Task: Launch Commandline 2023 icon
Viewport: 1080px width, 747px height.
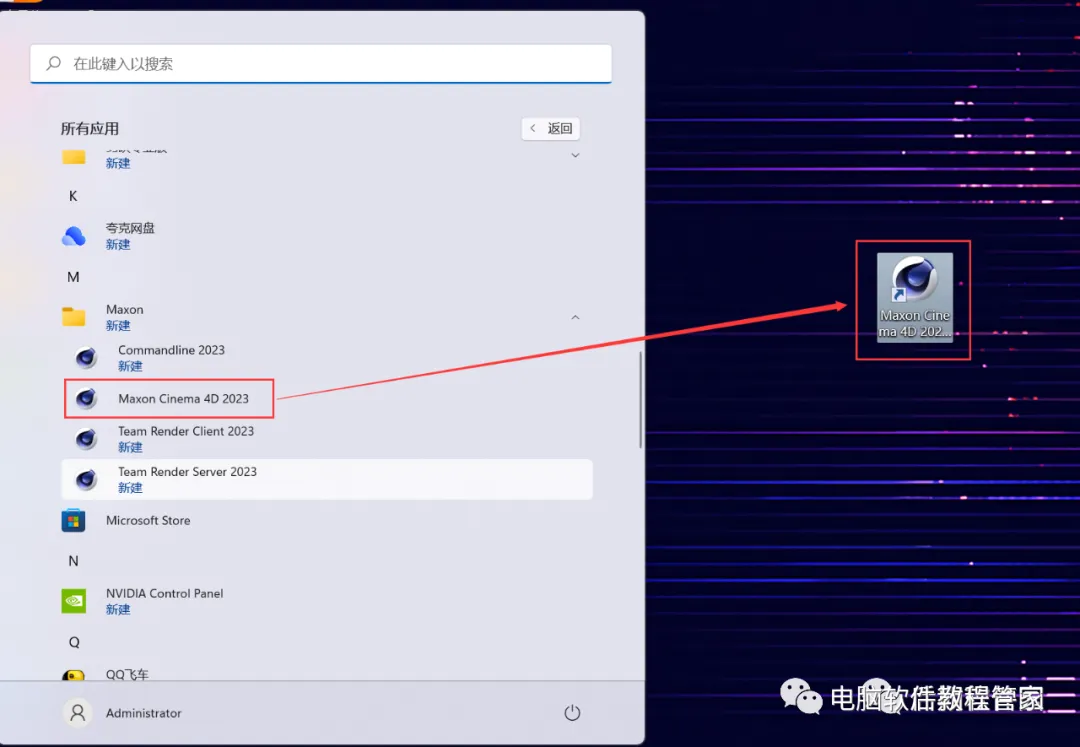Action: [86, 357]
